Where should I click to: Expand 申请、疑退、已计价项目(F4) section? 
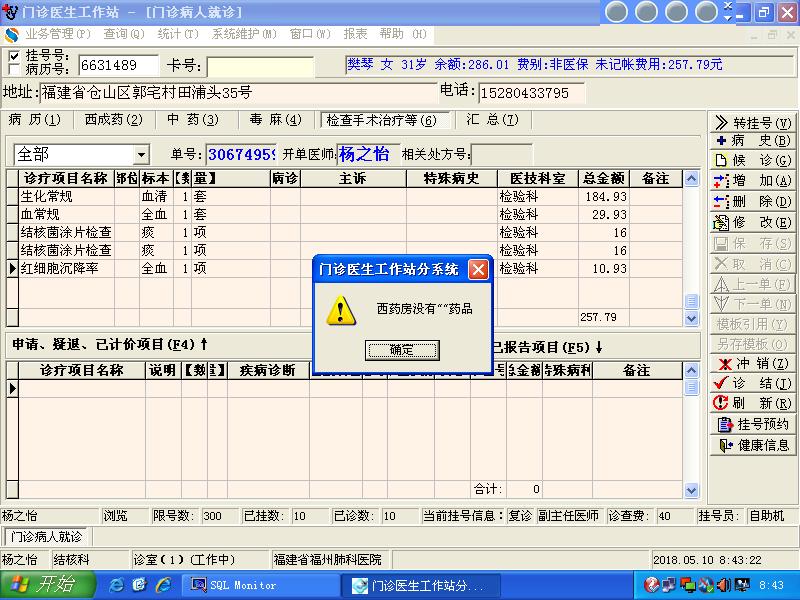pos(110,345)
